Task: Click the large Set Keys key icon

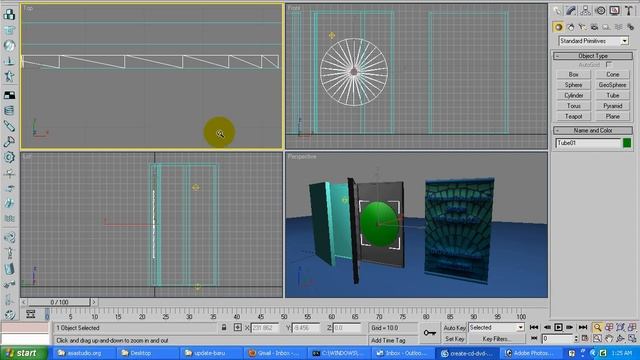Action: 430,333
